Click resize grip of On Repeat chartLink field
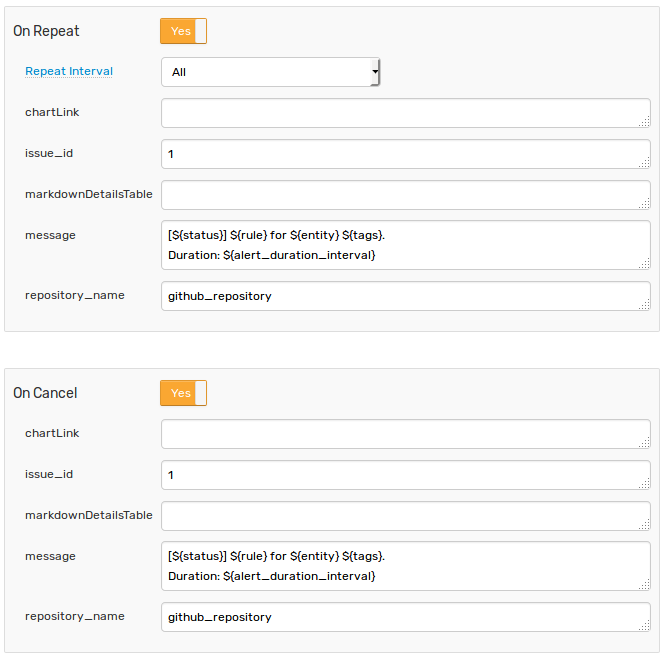 [645, 122]
